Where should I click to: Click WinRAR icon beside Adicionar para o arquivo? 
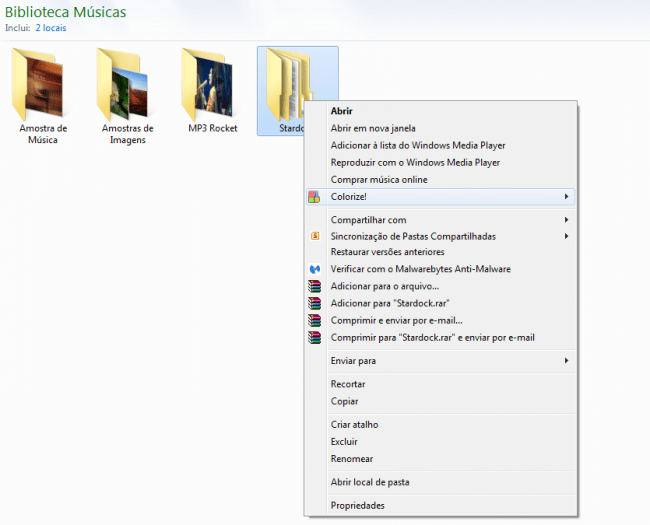click(314, 287)
